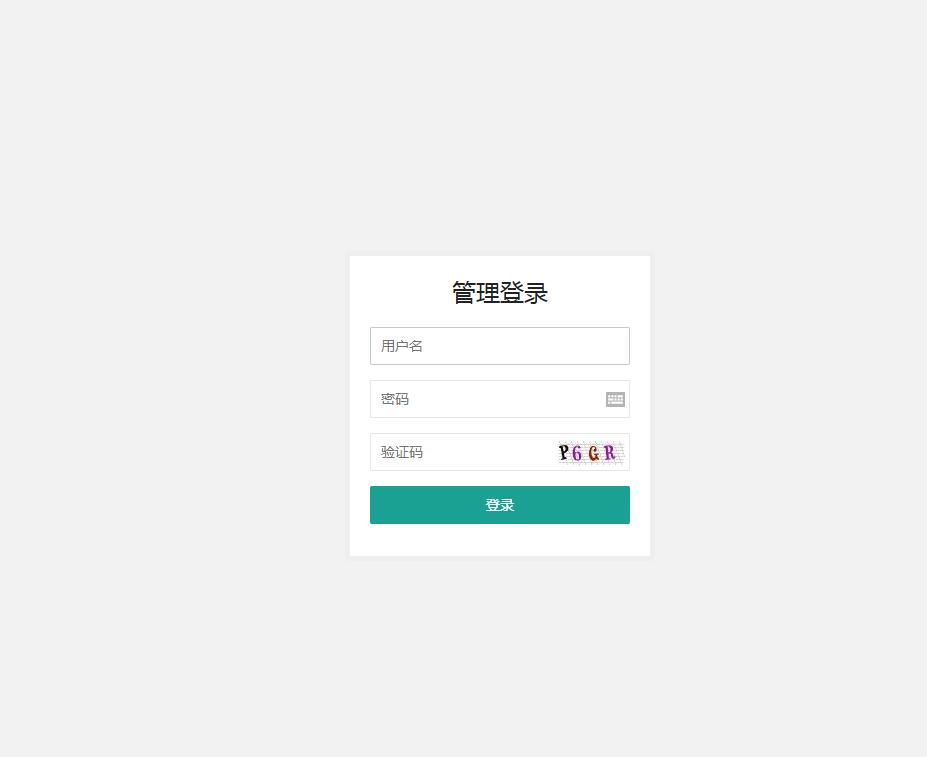This screenshot has width=927, height=757.
Task: Focus the 密码 password input field
Action: (500, 399)
